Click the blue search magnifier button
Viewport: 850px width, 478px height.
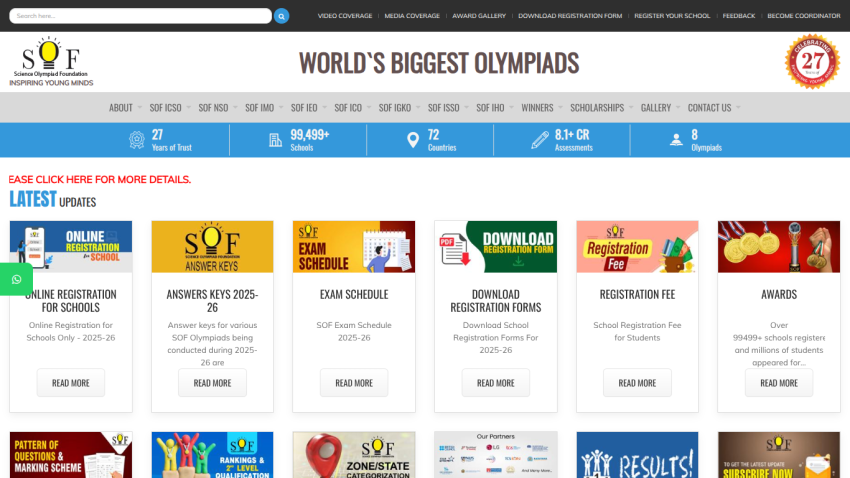point(281,16)
